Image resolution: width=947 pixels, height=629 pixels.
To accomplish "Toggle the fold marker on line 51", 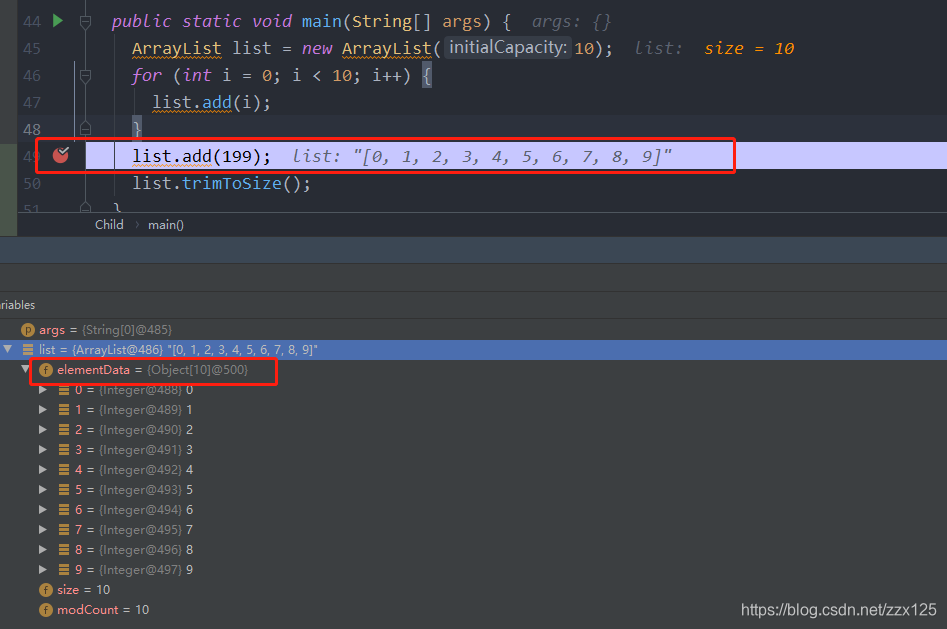I will click(85, 208).
